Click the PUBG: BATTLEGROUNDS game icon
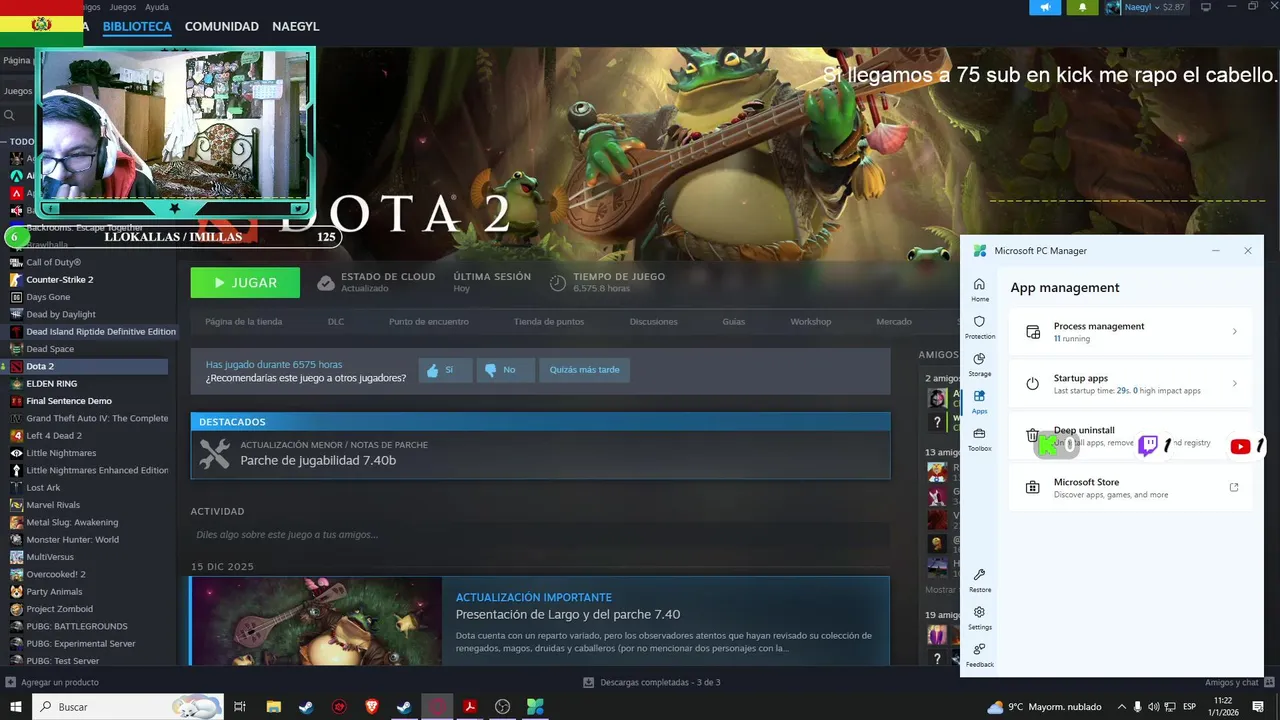The image size is (1280, 720). (16, 626)
